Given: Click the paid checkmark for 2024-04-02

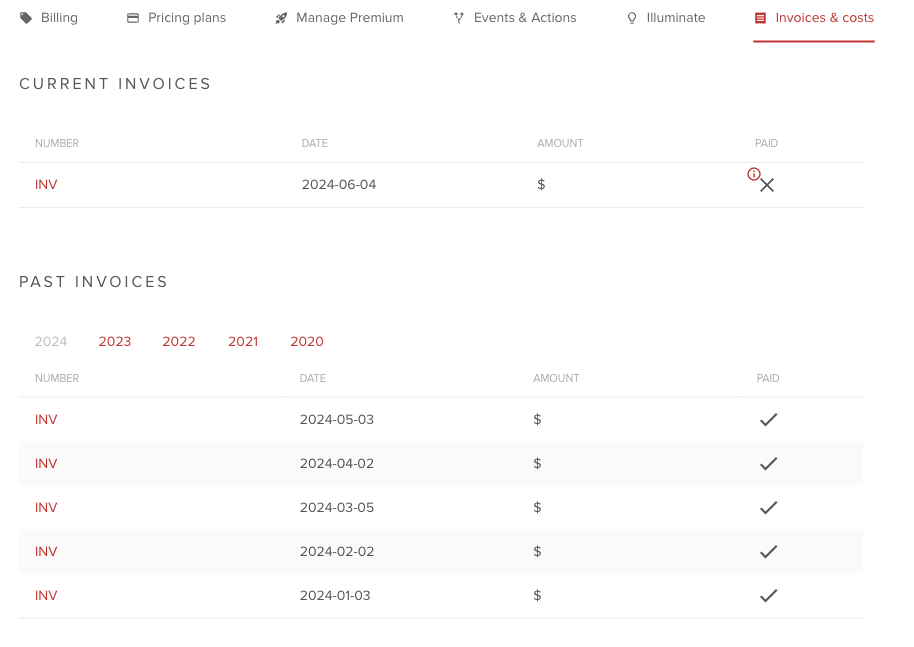Looking at the screenshot, I should (768, 463).
